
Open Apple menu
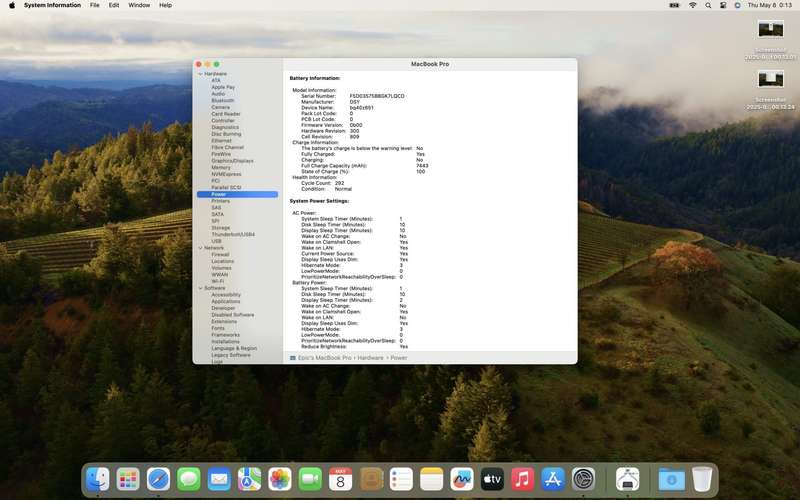12,5
